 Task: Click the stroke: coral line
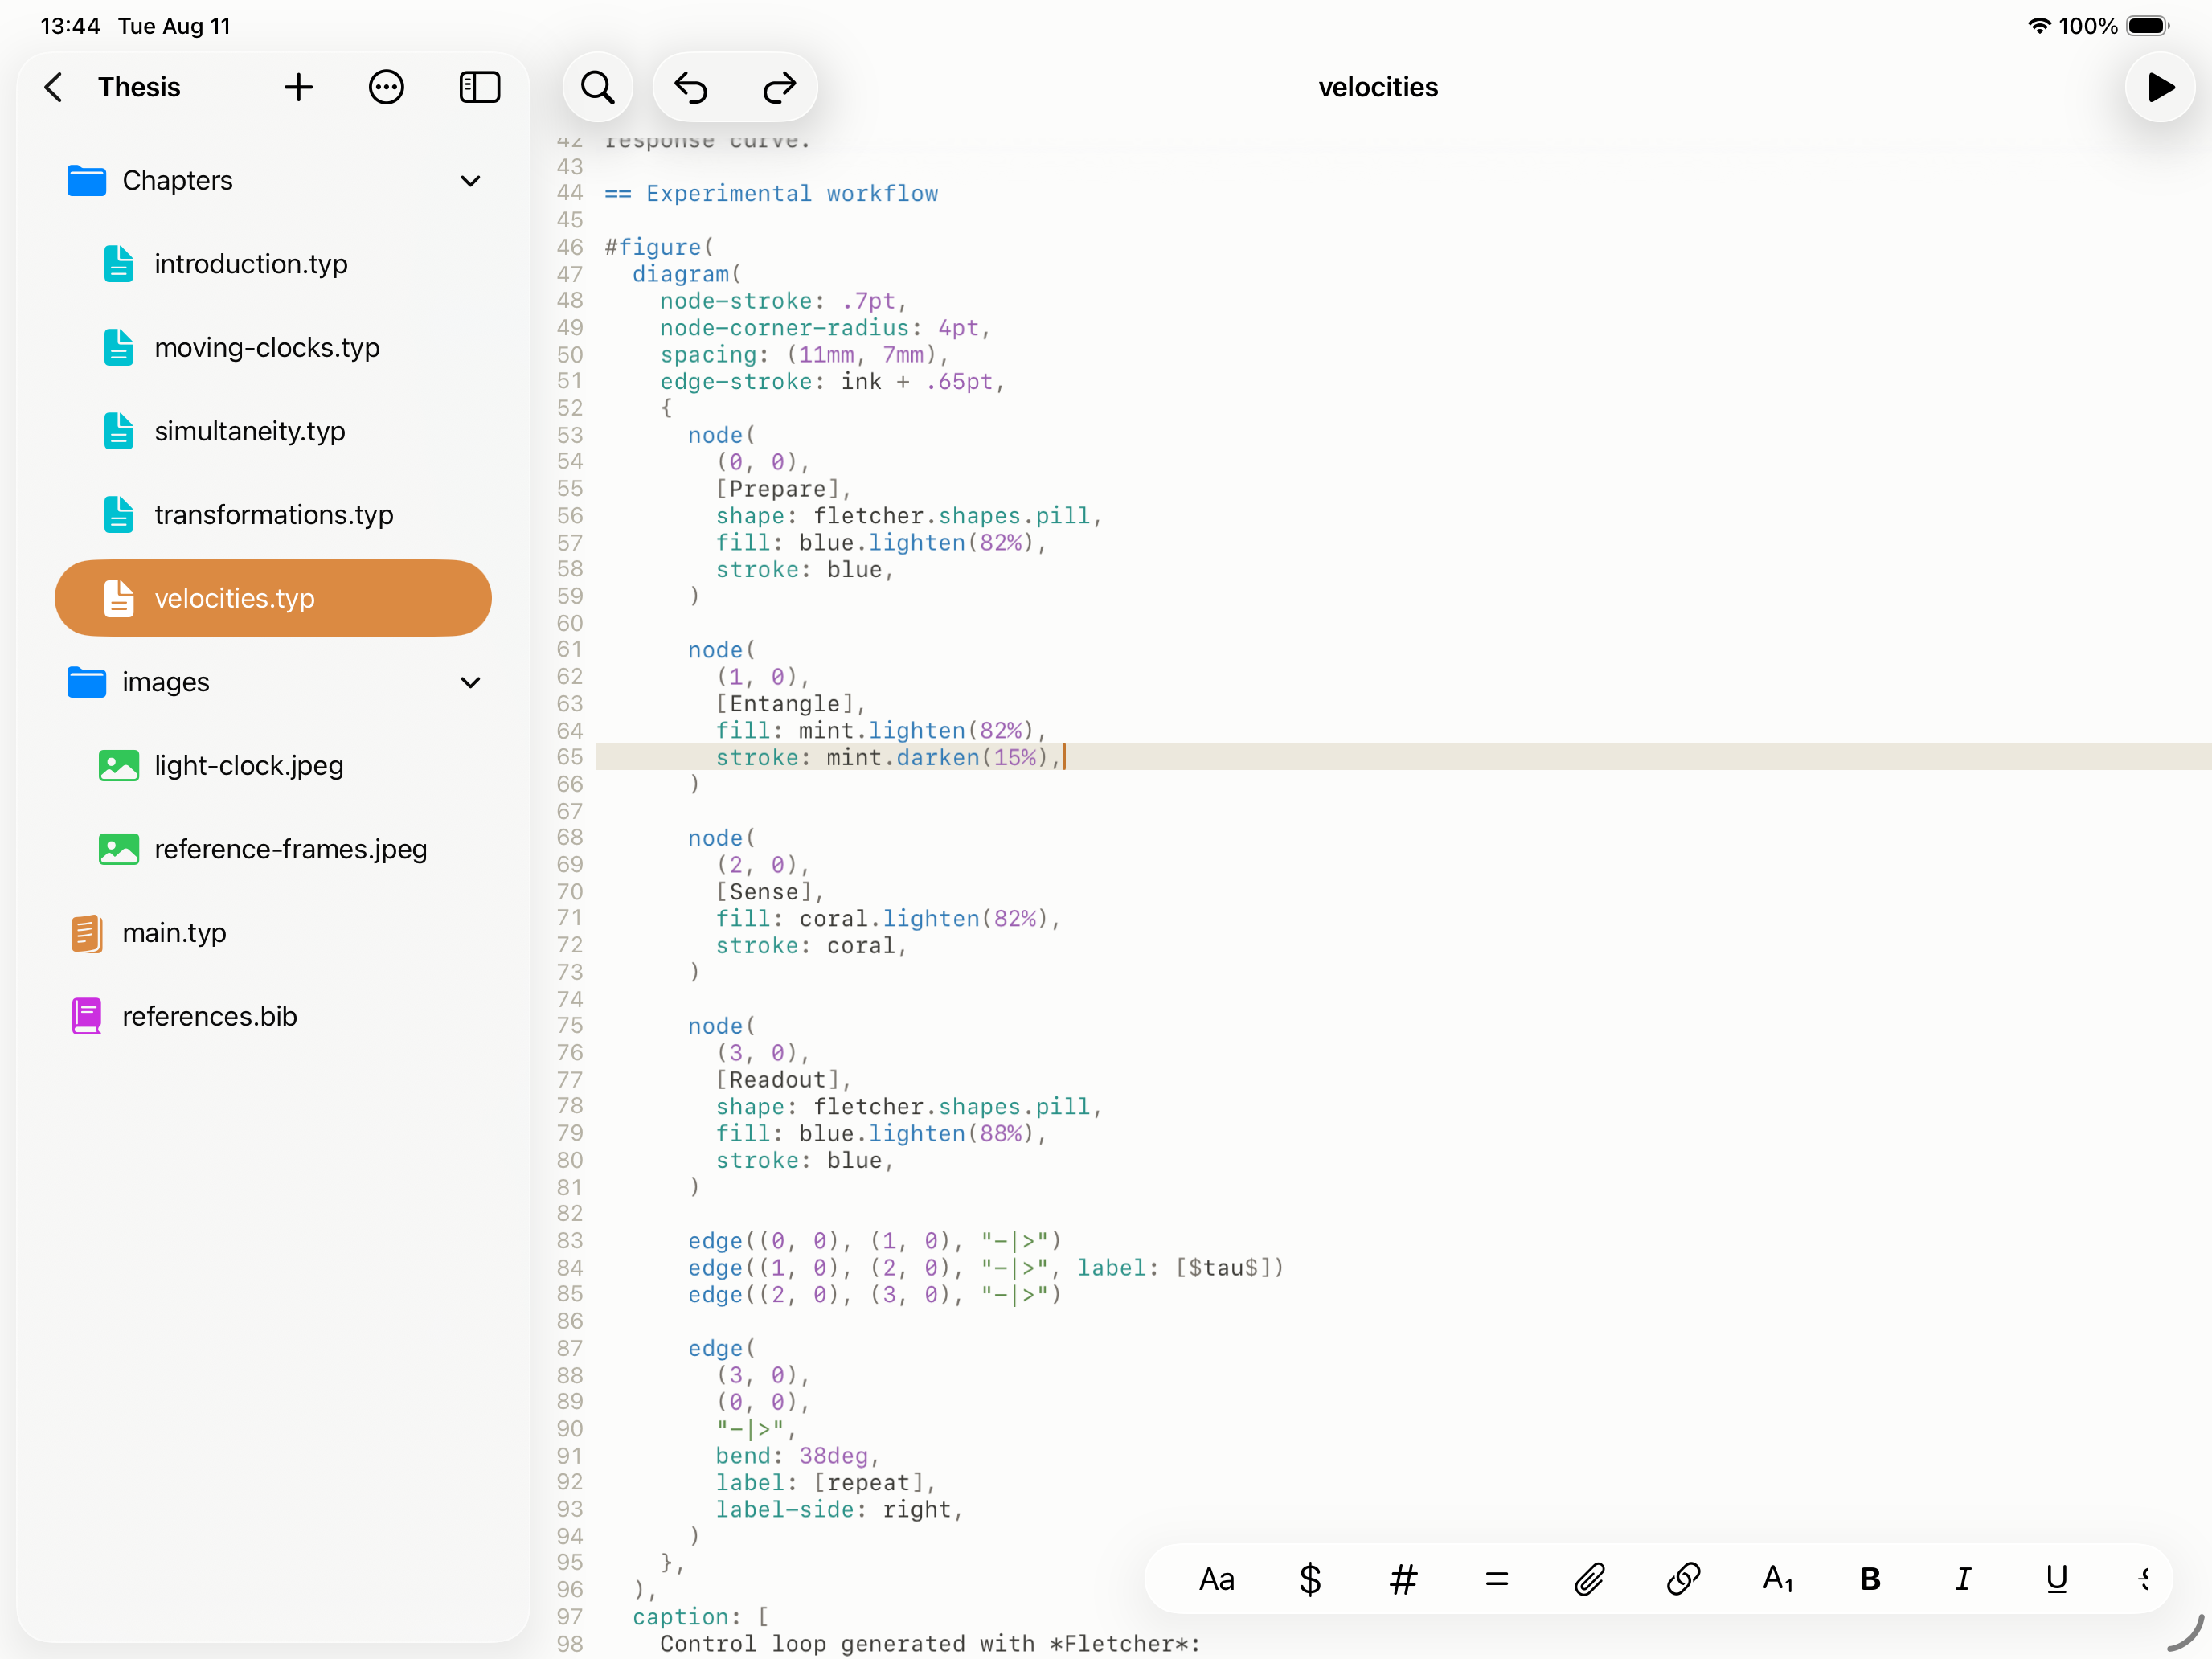coord(811,946)
